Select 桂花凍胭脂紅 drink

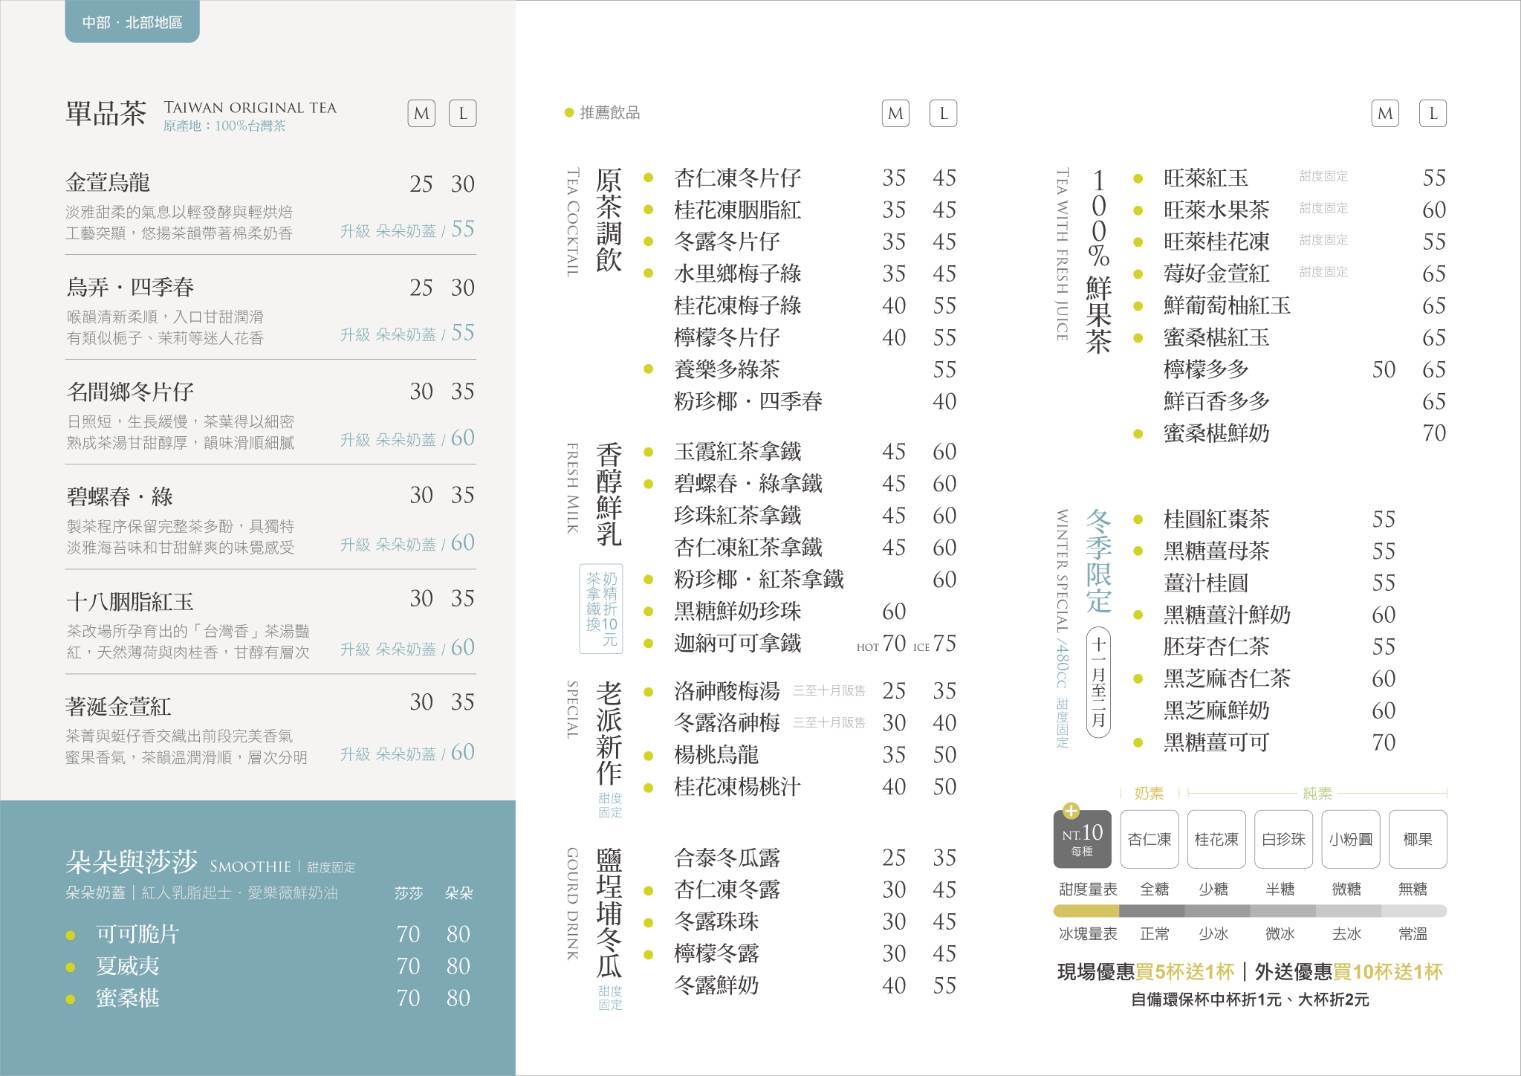pos(737,210)
